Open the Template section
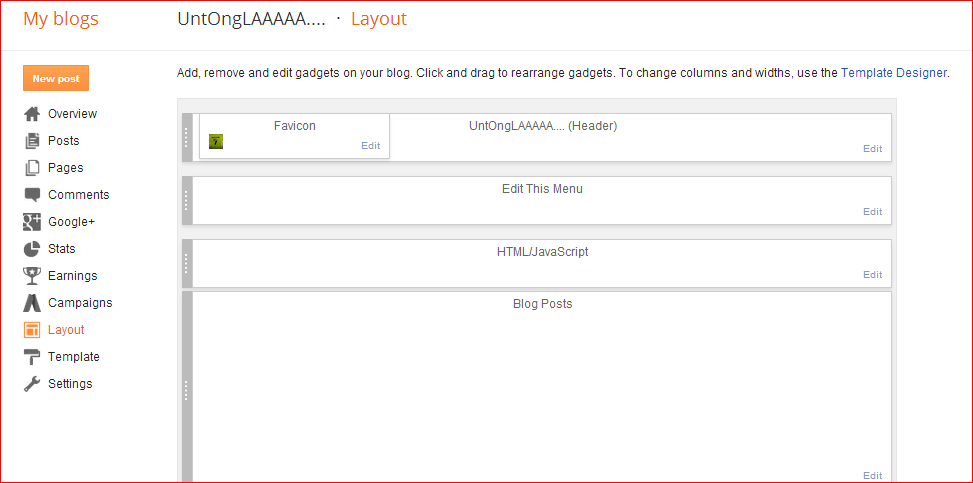 [x=74, y=357]
